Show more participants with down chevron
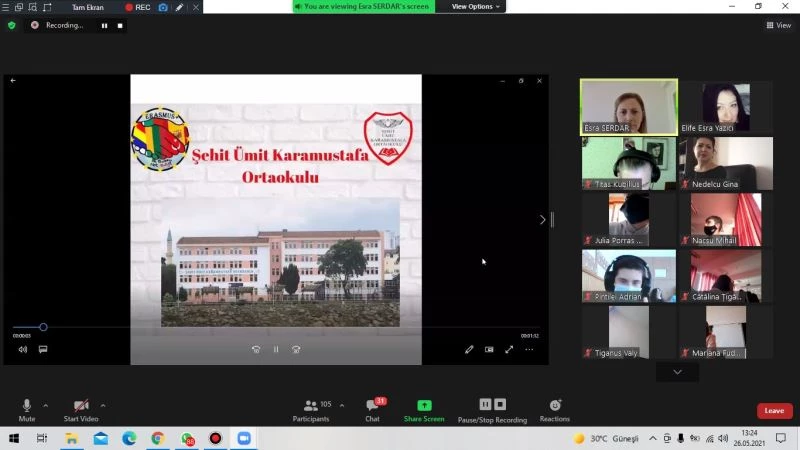This screenshot has width=800, height=450. point(677,372)
